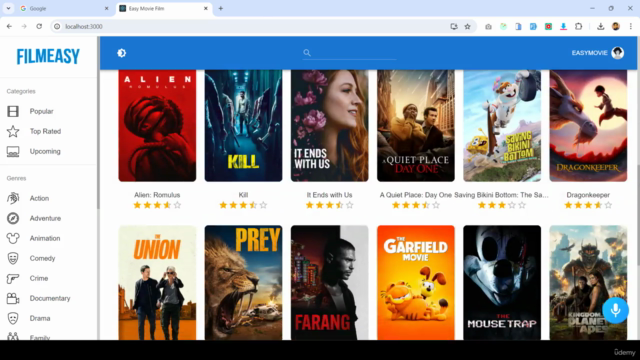Screen dimensions: 640x360
Task: Open the Farang movie poster
Action: click(x=329, y=282)
